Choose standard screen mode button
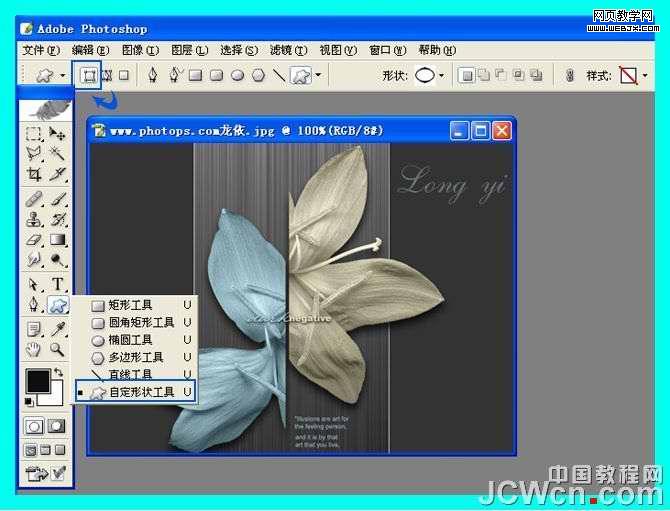The width and height of the screenshot is (670, 511). 31,450
